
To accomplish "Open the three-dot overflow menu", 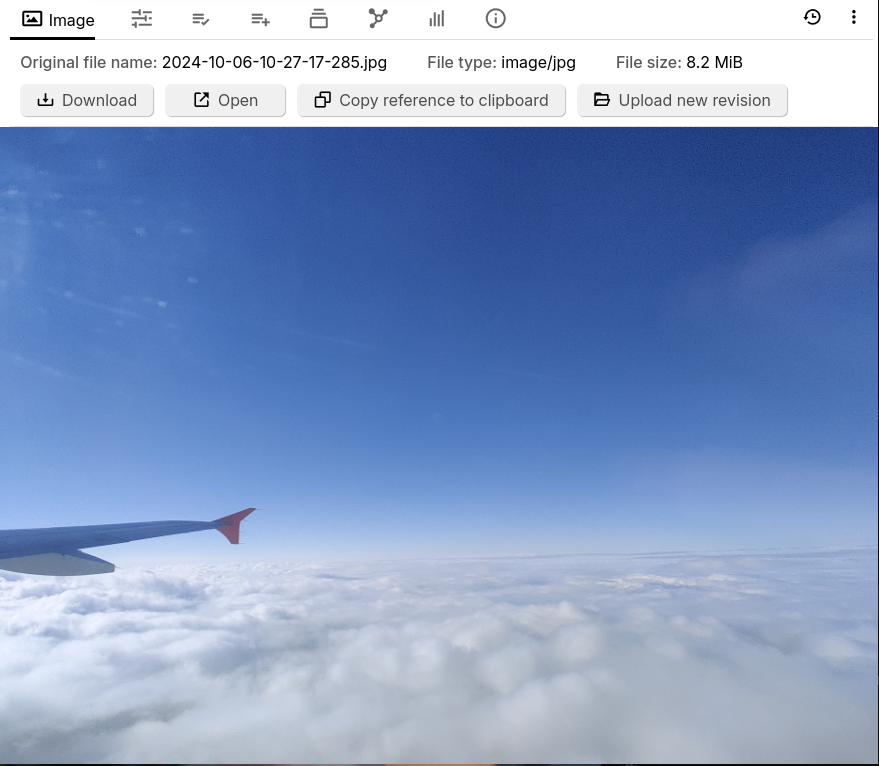I will (854, 17).
